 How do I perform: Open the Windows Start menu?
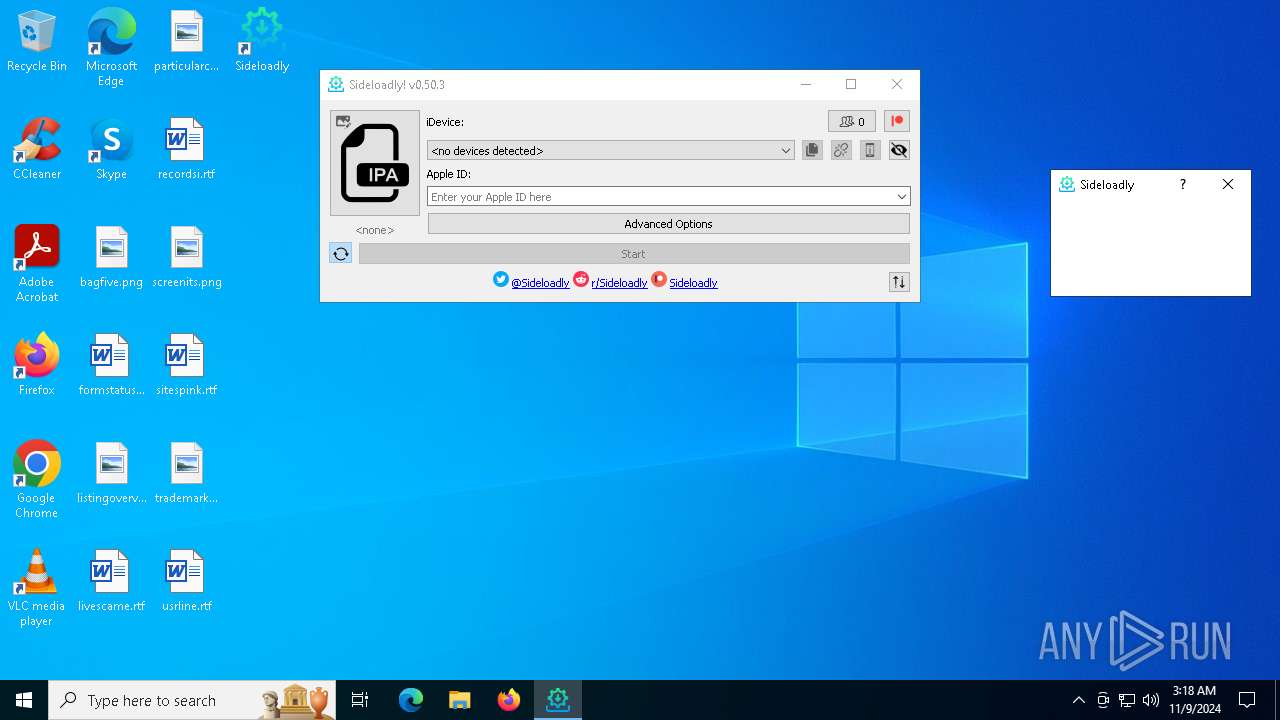pyautogui.click(x=24, y=700)
